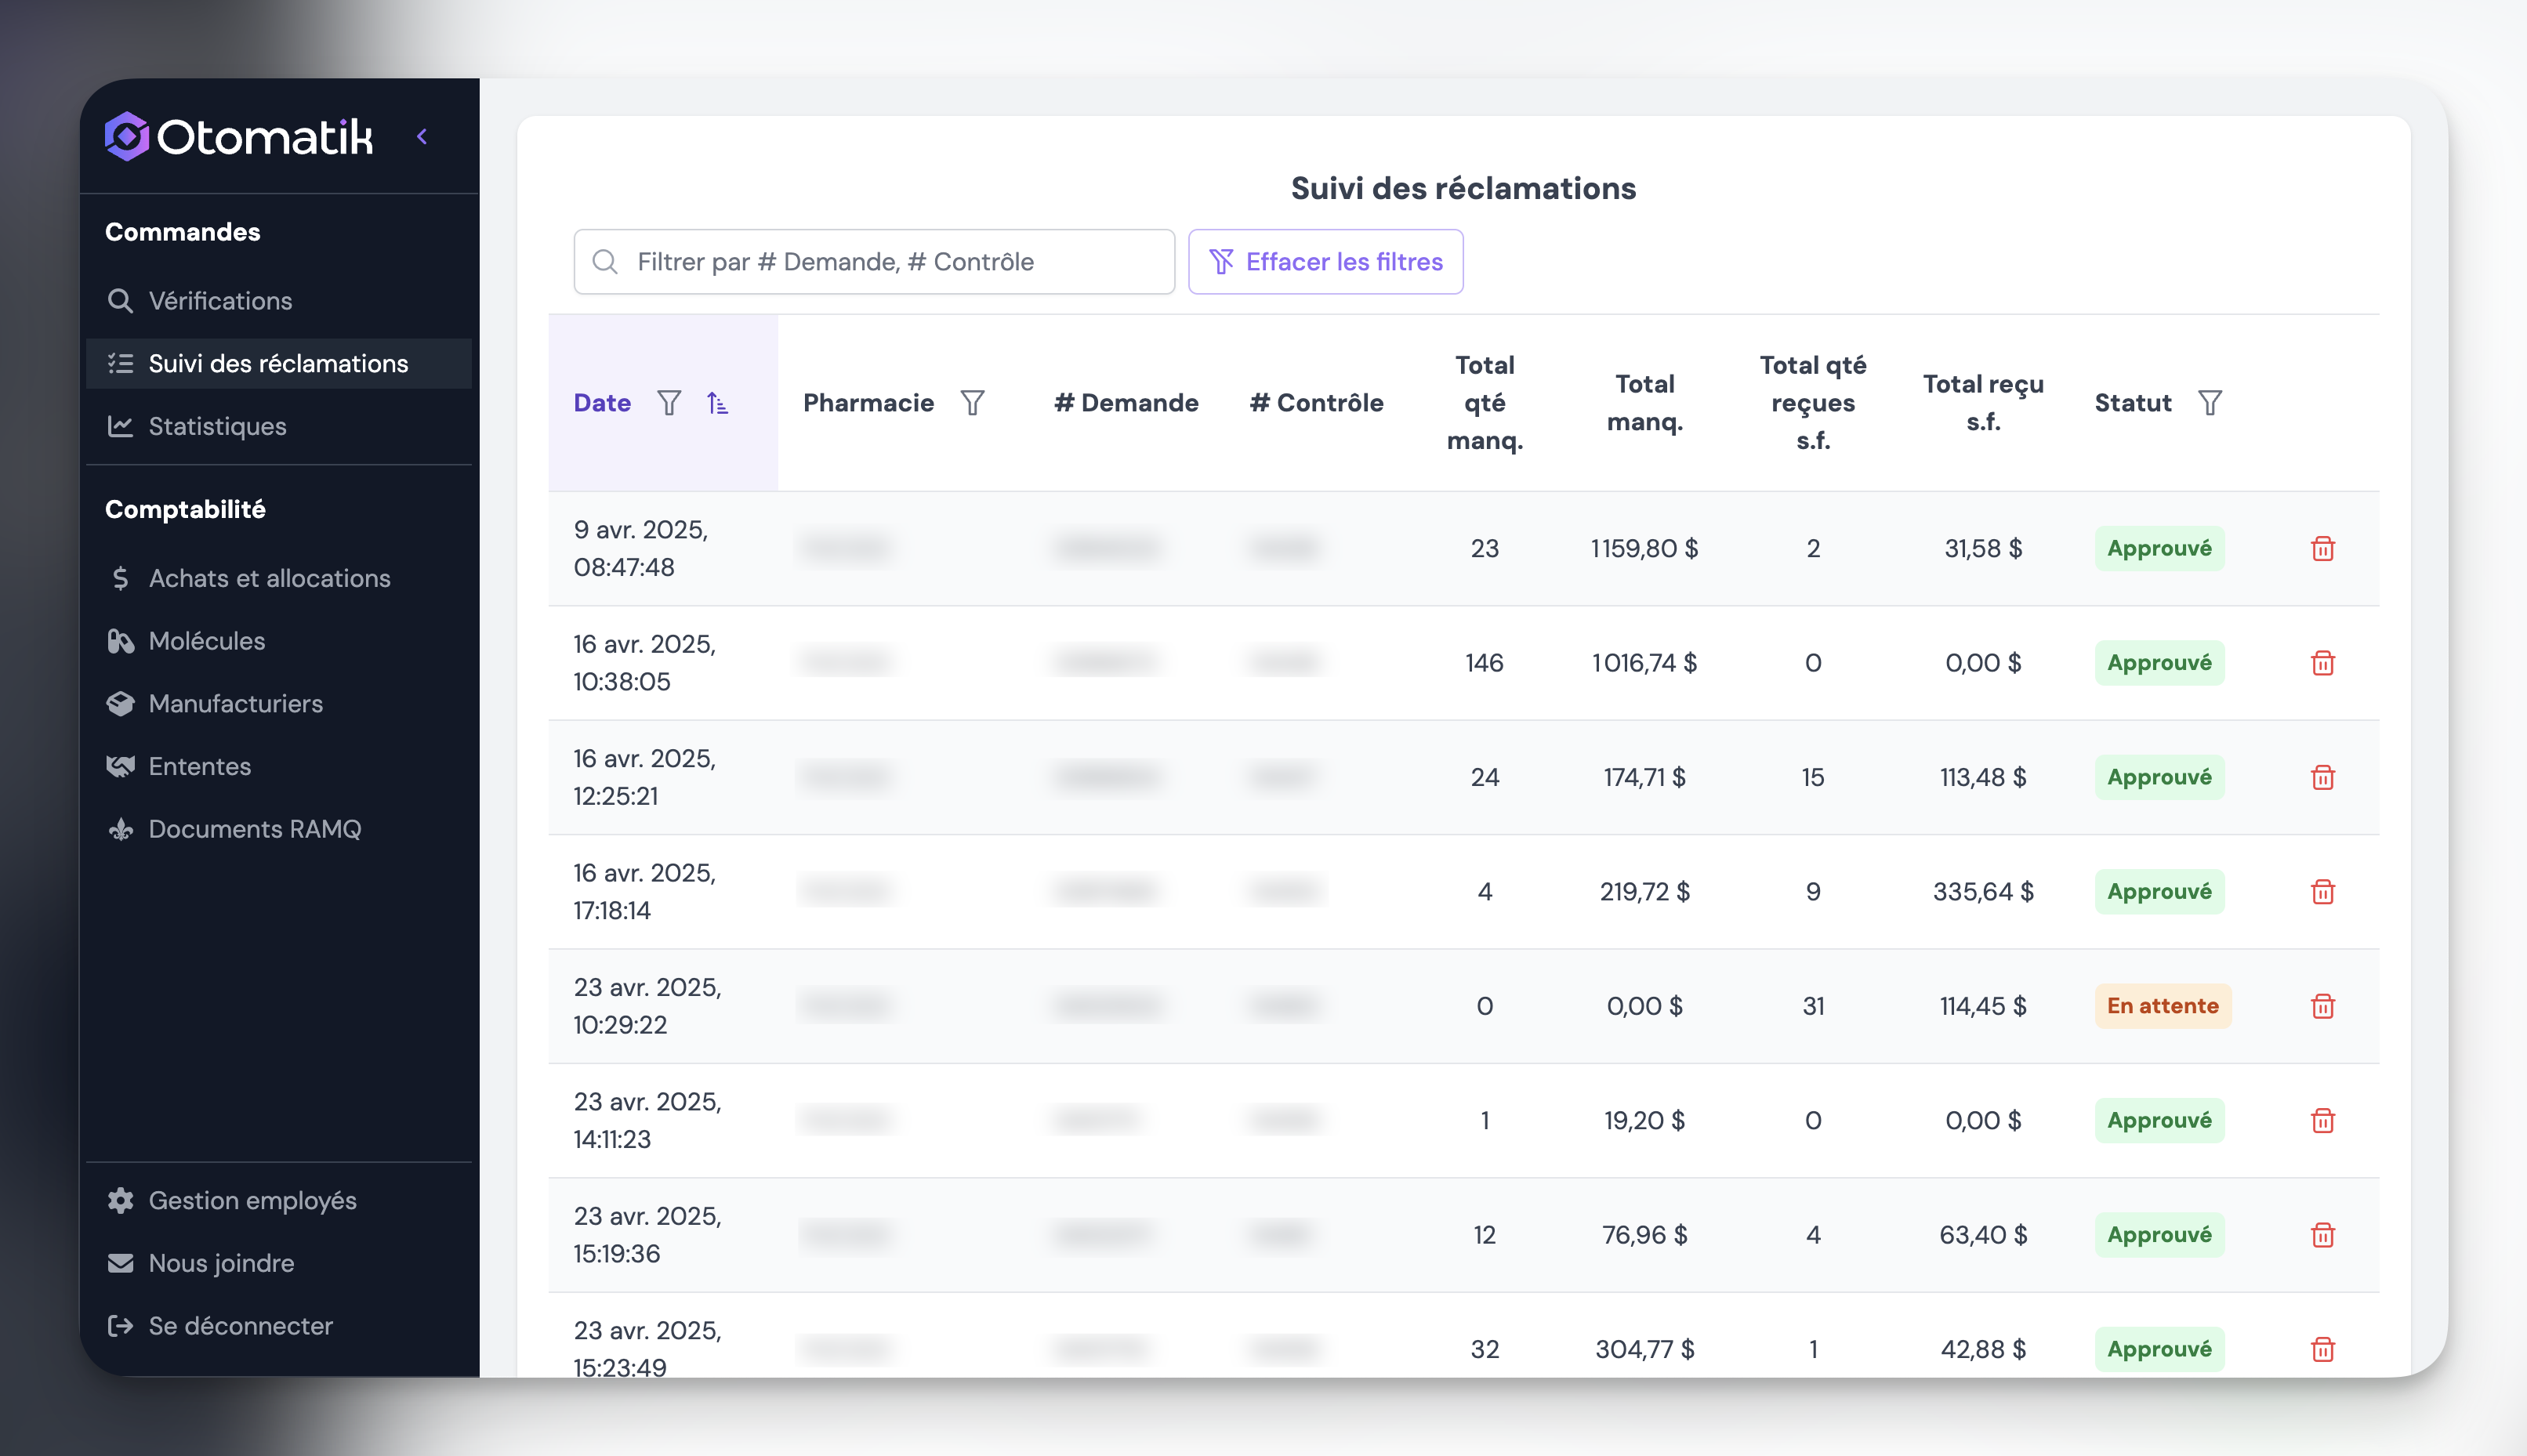Go to the Statistiques page
This screenshot has width=2527, height=1456.
(x=217, y=426)
